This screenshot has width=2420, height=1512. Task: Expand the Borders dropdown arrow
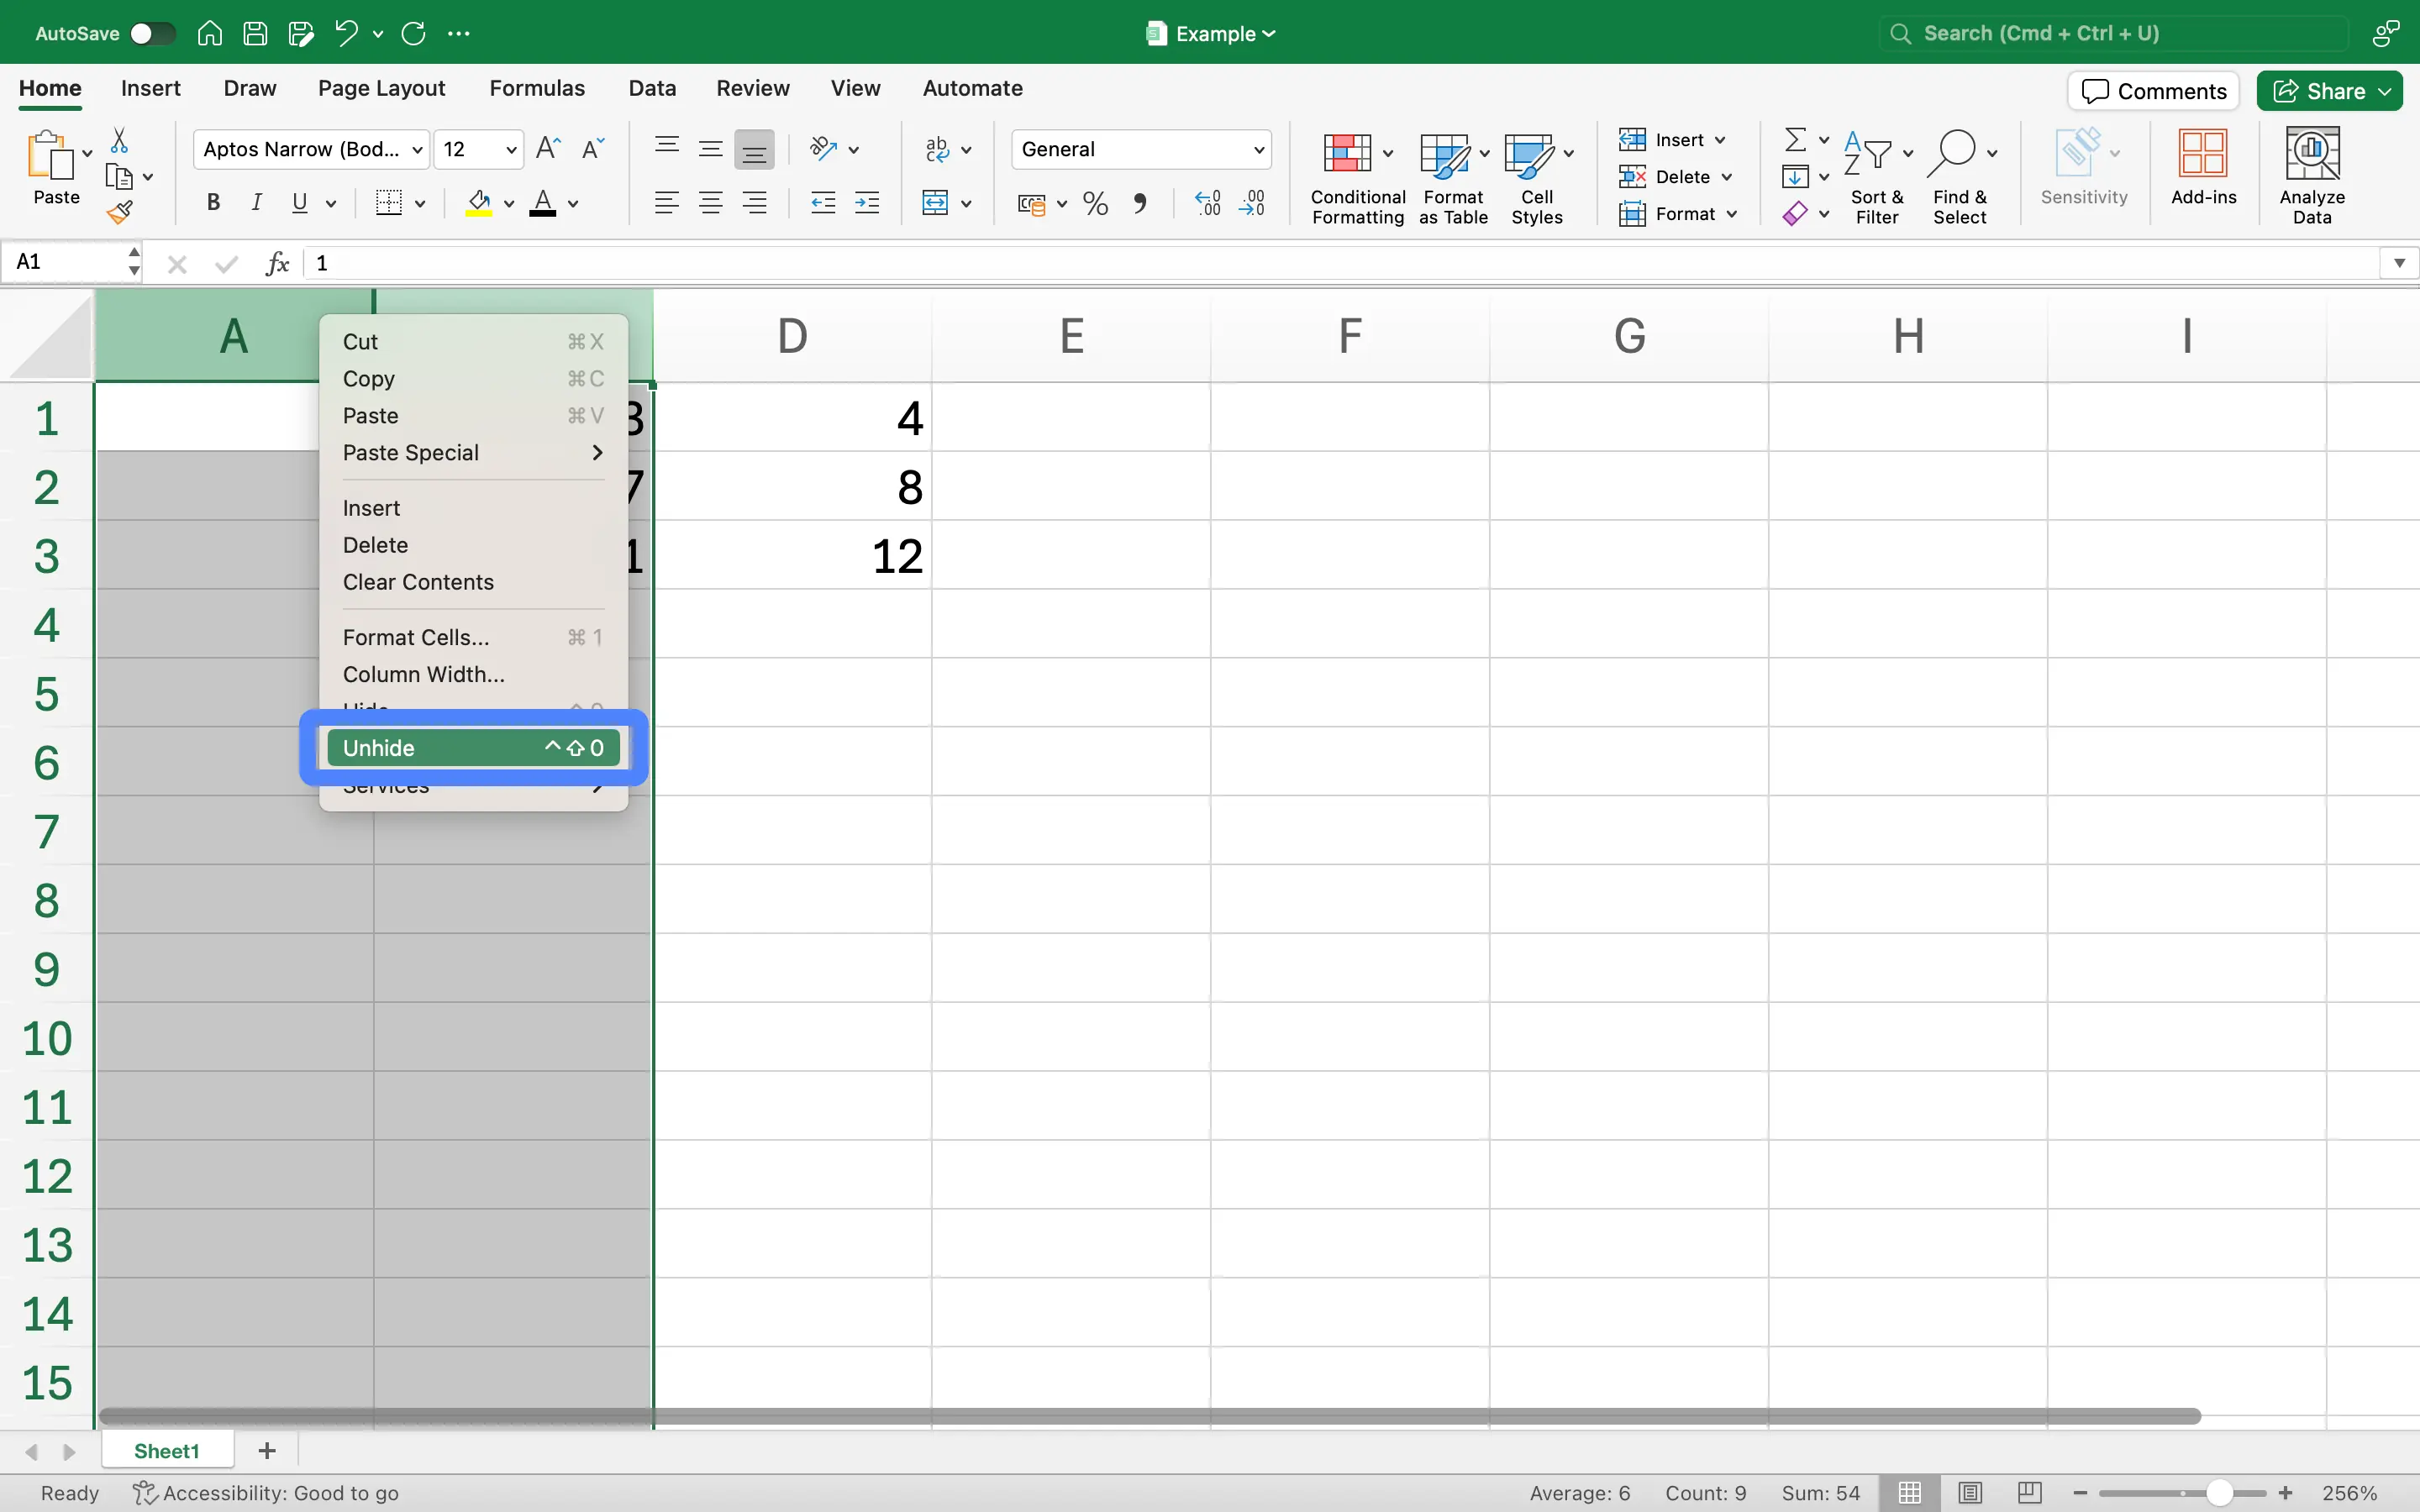point(420,204)
